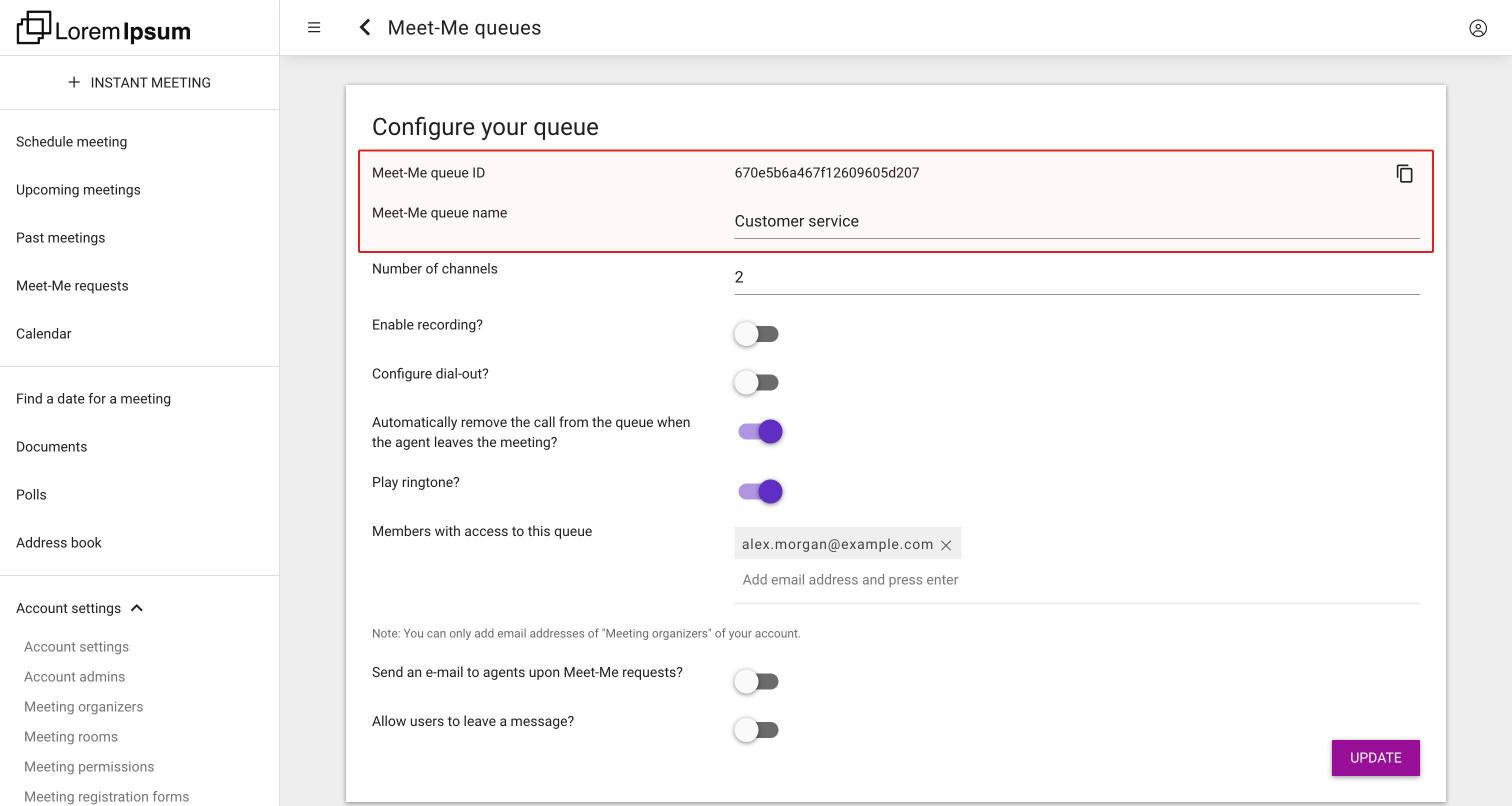Image resolution: width=1512 pixels, height=806 pixels.
Task: Click the Meet-Me queues page title
Action: coord(464,28)
